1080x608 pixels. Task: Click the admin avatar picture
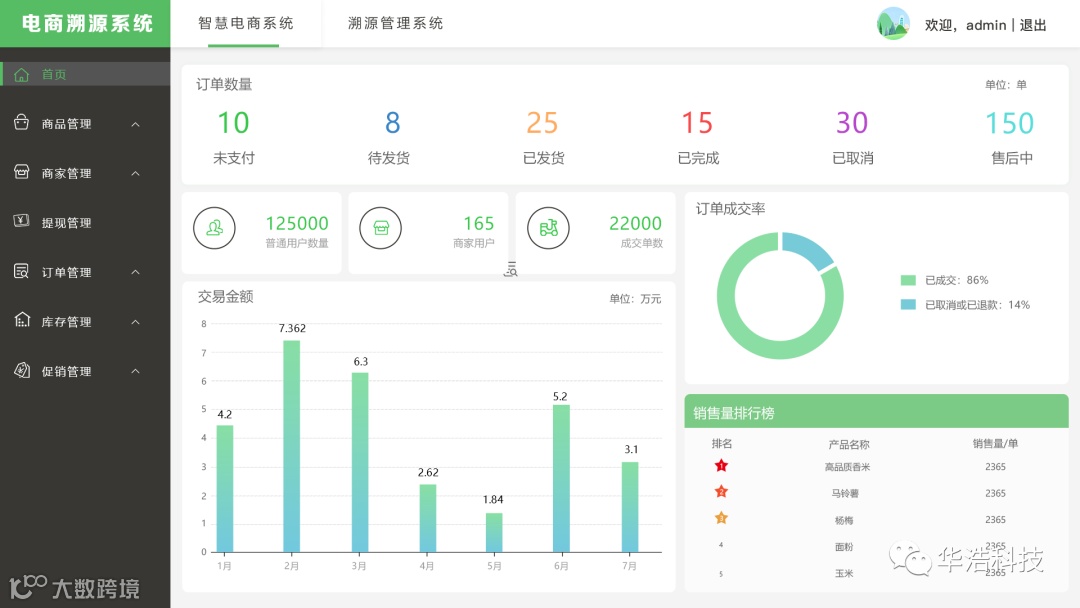pos(893,24)
